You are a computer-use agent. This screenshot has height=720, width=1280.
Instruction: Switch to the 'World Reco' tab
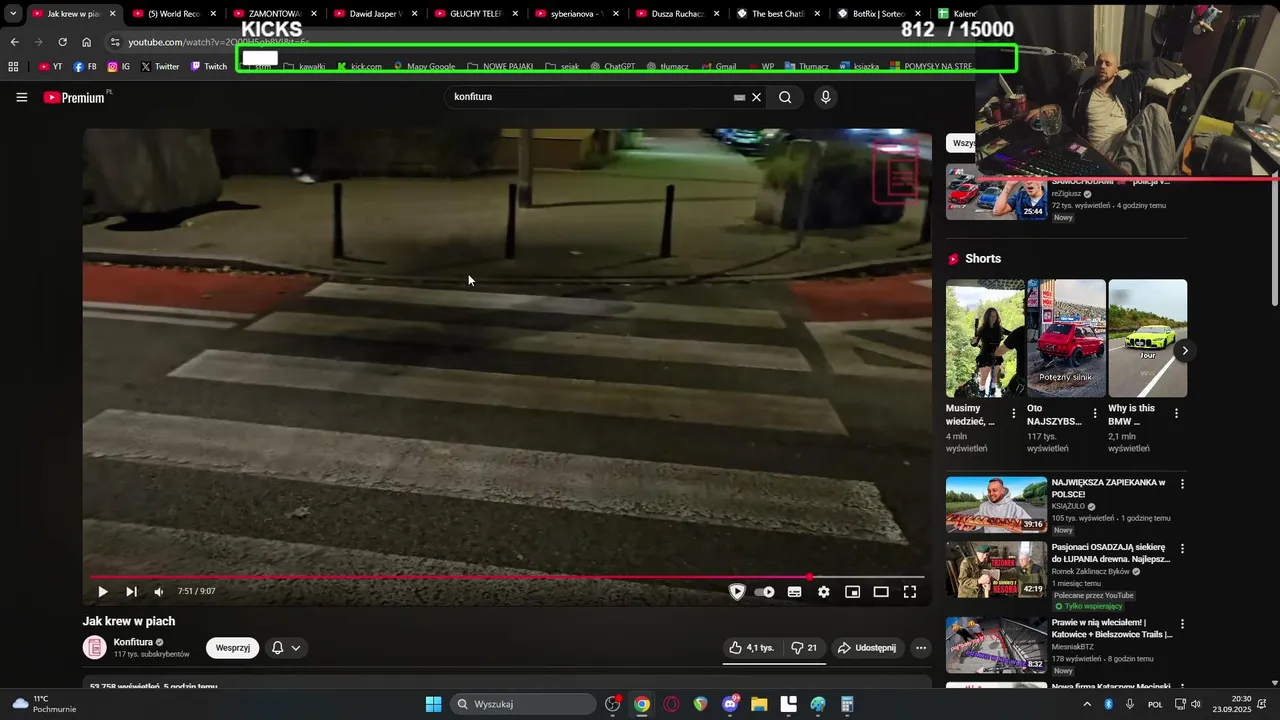pos(174,14)
